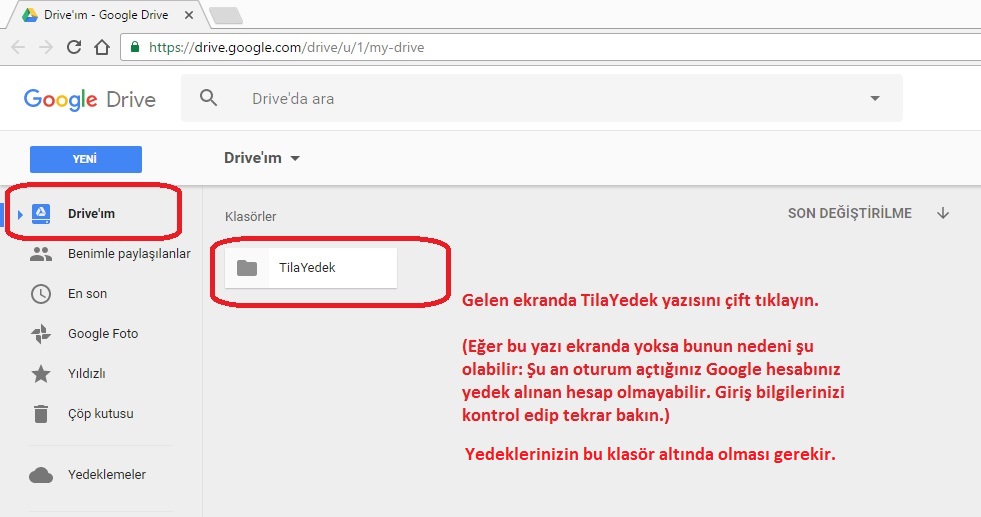The width and height of the screenshot is (981, 517).
Task: Open Benimle paylaşılanlar people icon
Action: [41, 254]
